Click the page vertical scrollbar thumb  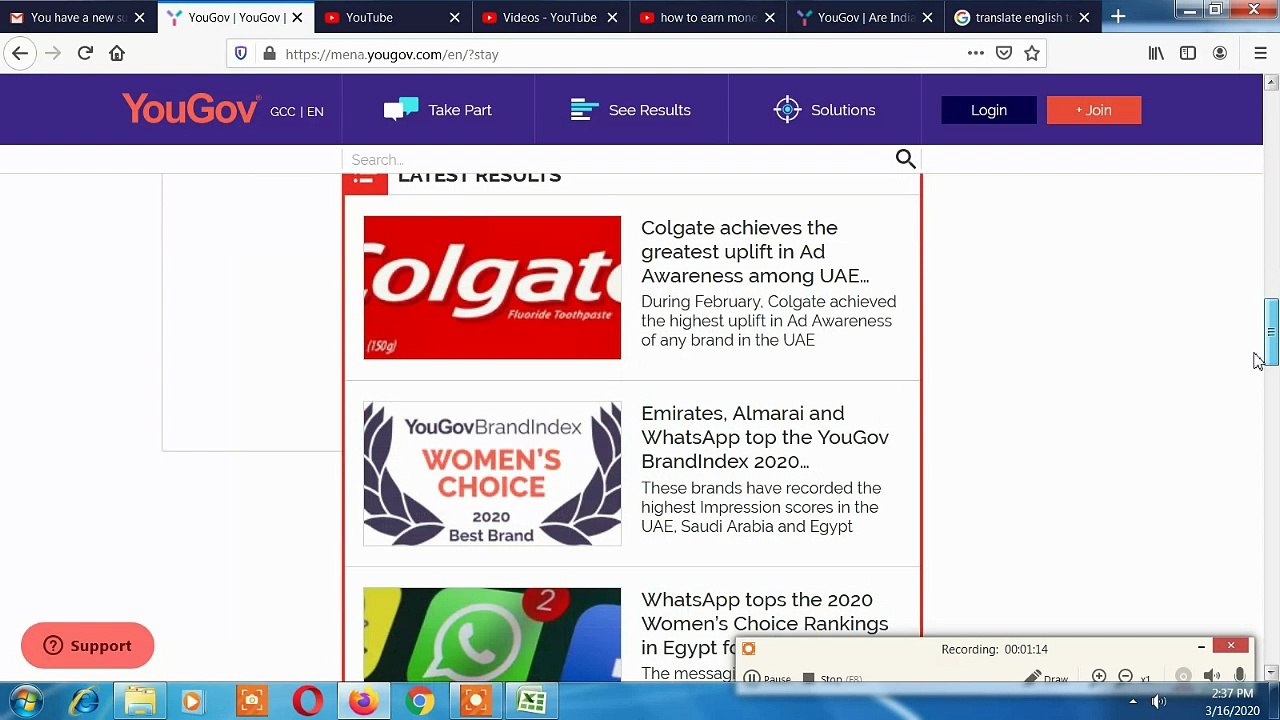pyautogui.click(x=1271, y=332)
